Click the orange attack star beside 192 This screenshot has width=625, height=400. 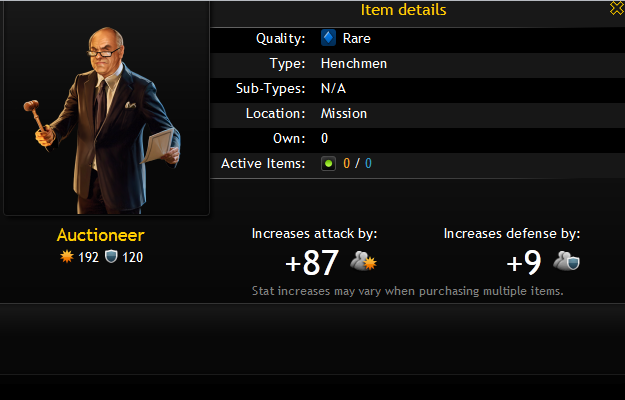tap(67, 257)
